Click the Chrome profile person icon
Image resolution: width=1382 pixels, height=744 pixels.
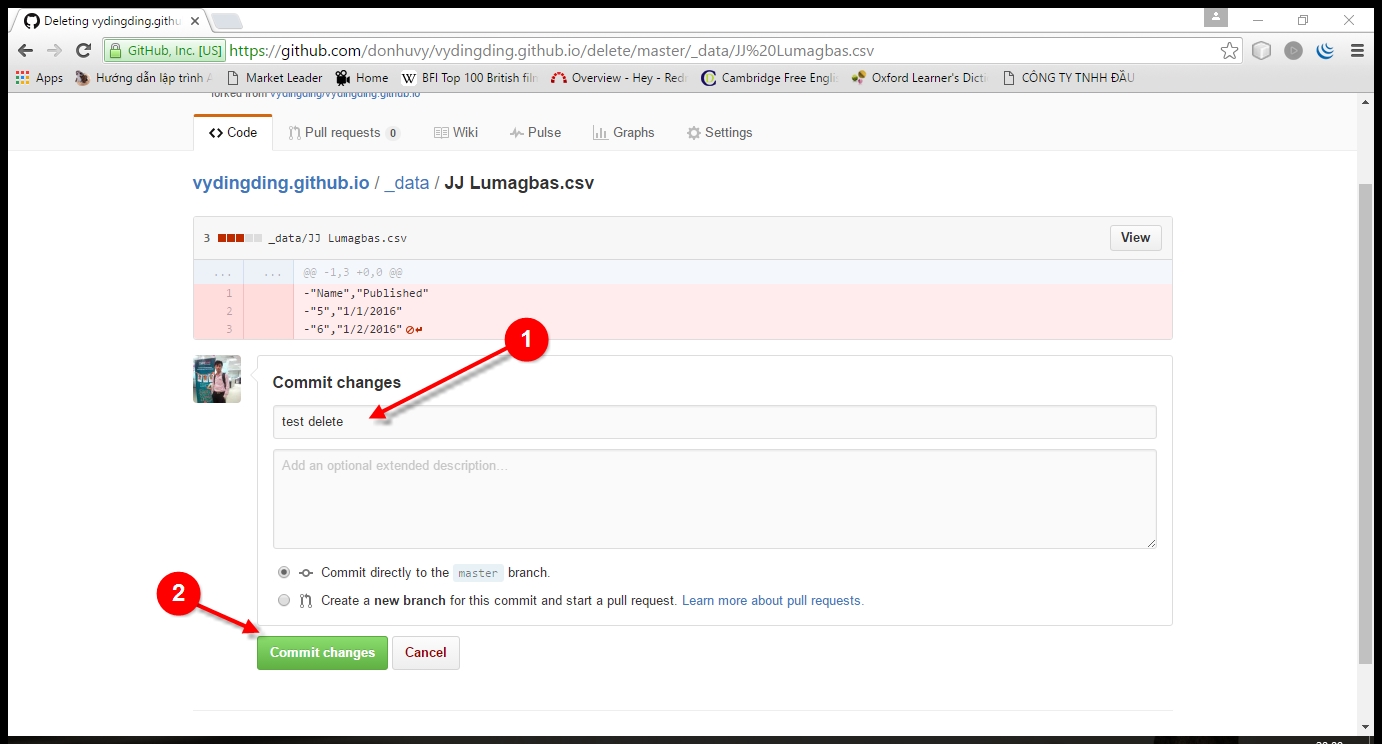pyautogui.click(x=1215, y=17)
